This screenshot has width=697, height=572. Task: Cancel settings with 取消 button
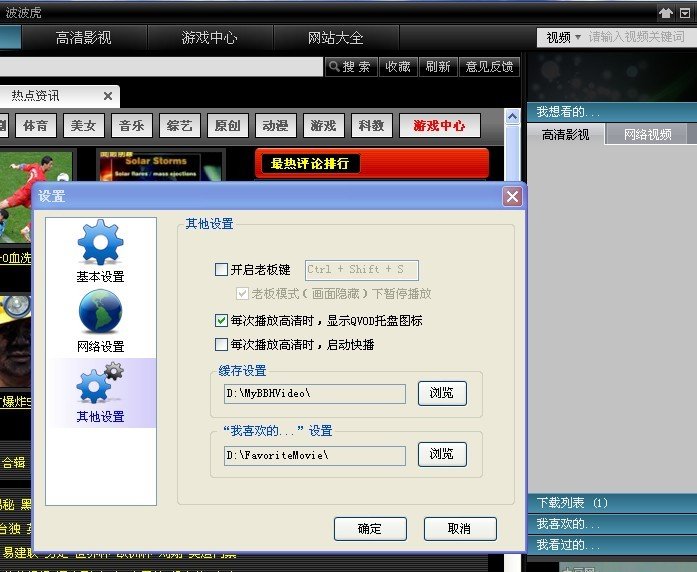click(x=460, y=528)
